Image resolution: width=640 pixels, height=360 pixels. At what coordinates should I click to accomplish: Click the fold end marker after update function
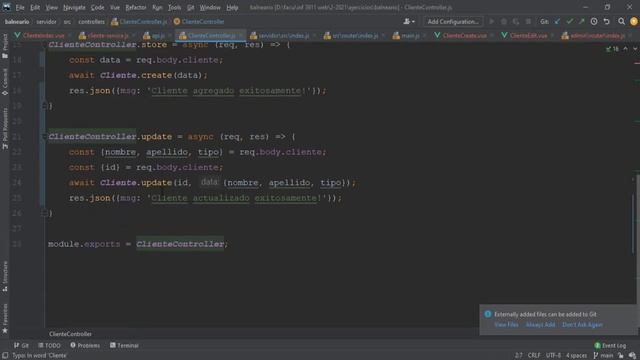pos(44,213)
